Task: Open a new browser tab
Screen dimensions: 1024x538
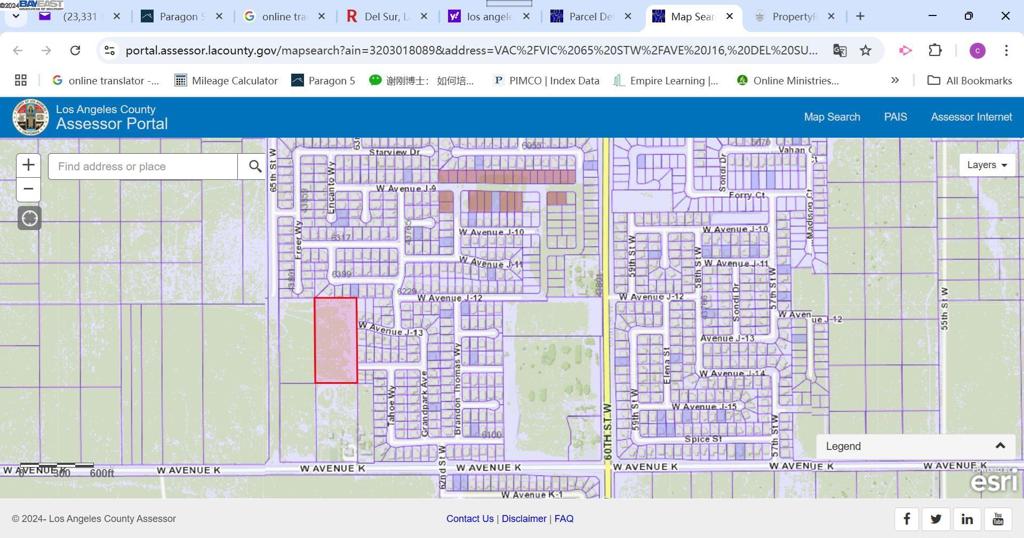Action: 860,16
